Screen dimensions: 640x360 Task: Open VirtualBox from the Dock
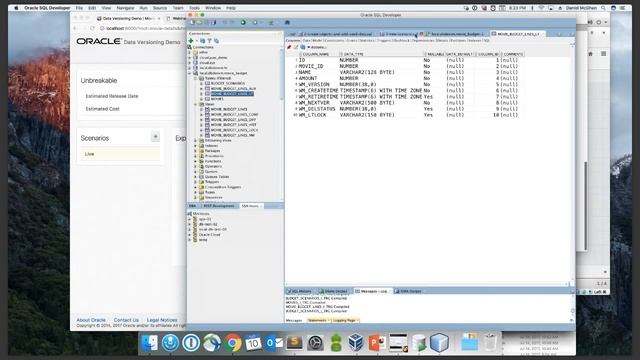(x=356, y=342)
